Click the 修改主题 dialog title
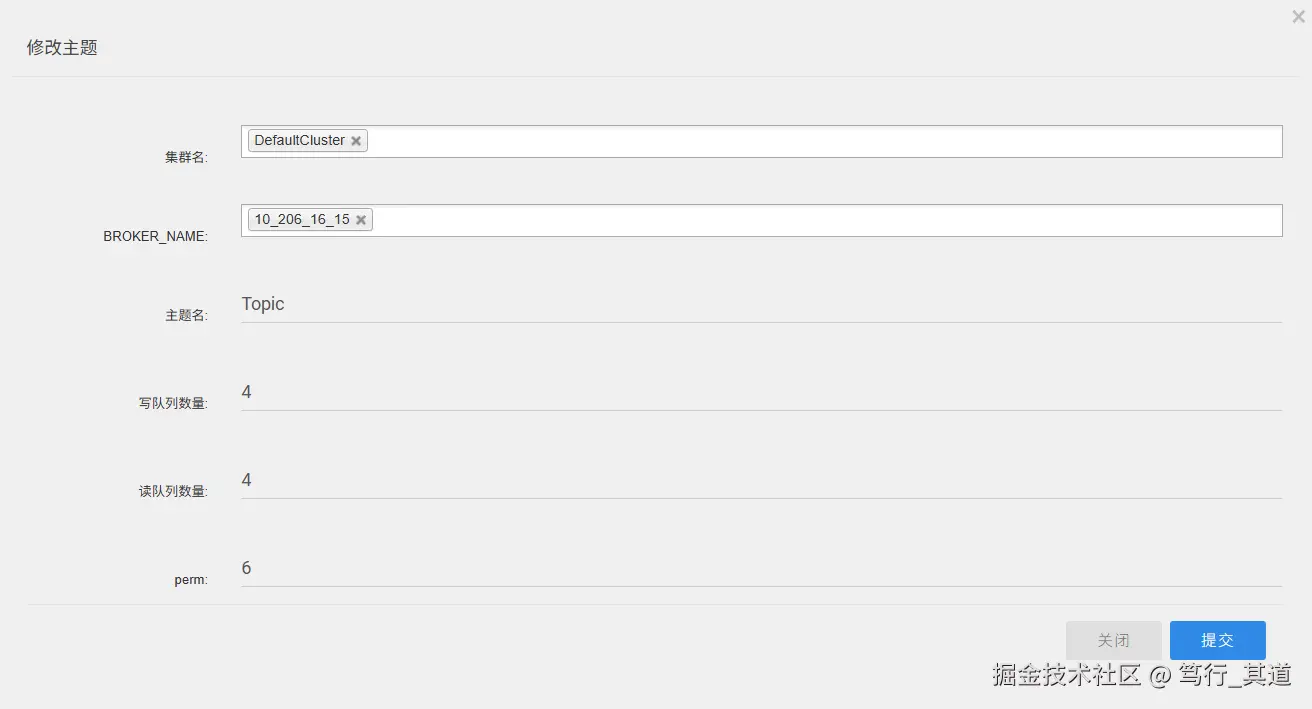1312x709 pixels. 62,47
